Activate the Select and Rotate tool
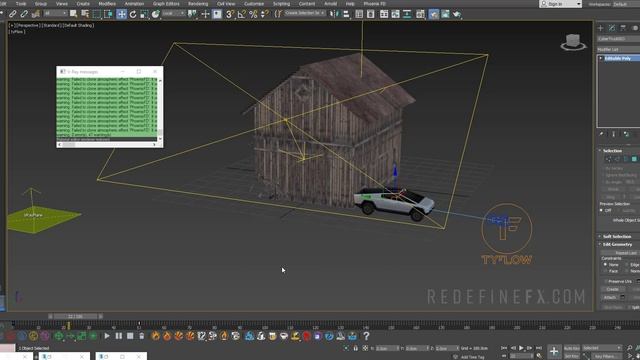640x360 pixels. tap(133, 14)
